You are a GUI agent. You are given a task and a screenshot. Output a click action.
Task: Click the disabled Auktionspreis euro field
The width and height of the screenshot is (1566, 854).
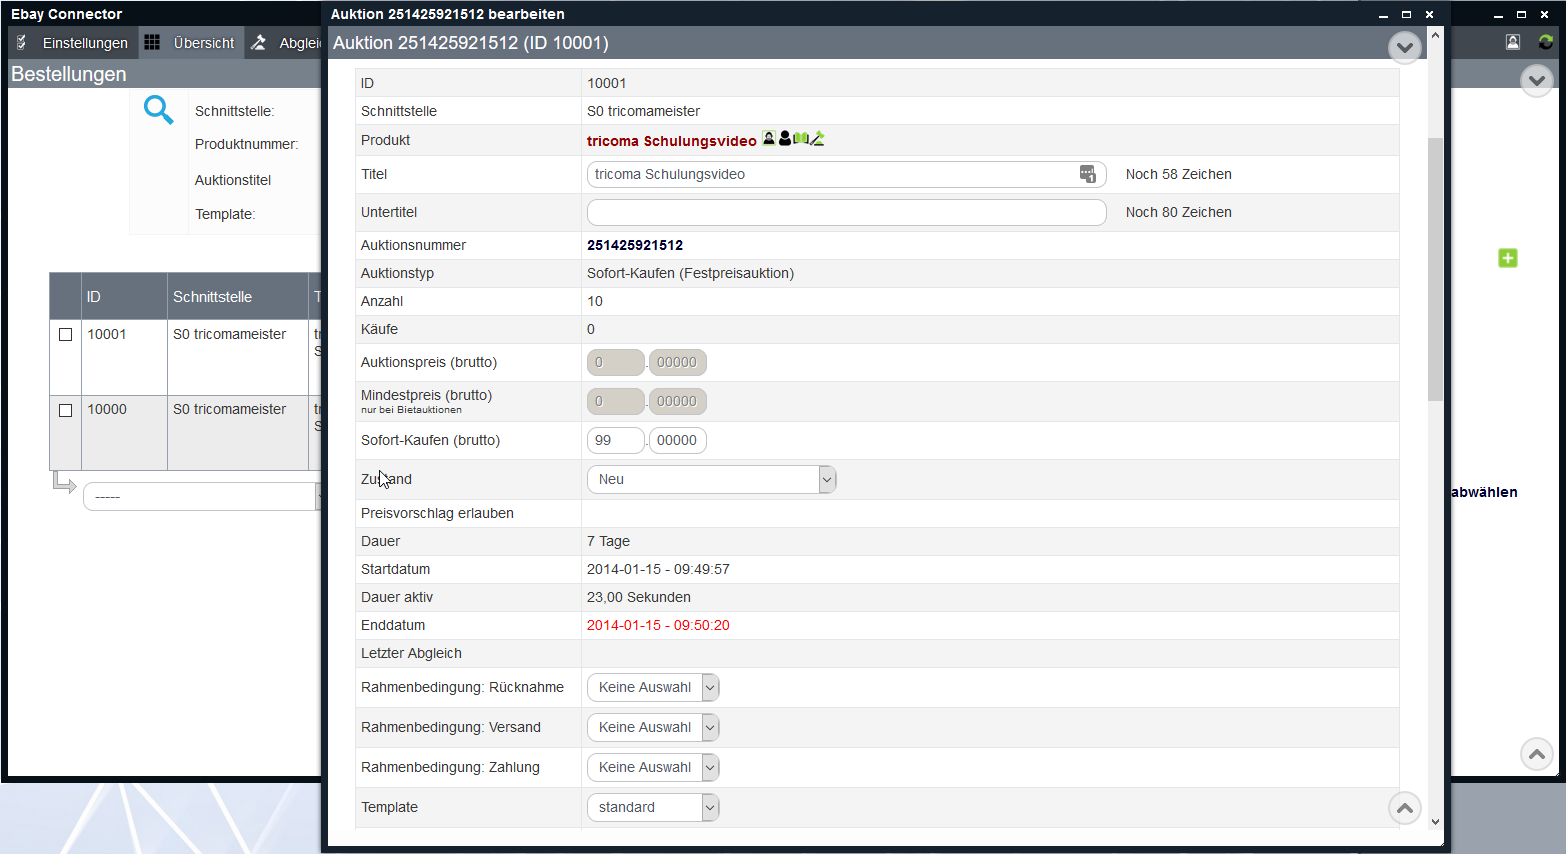click(x=615, y=362)
